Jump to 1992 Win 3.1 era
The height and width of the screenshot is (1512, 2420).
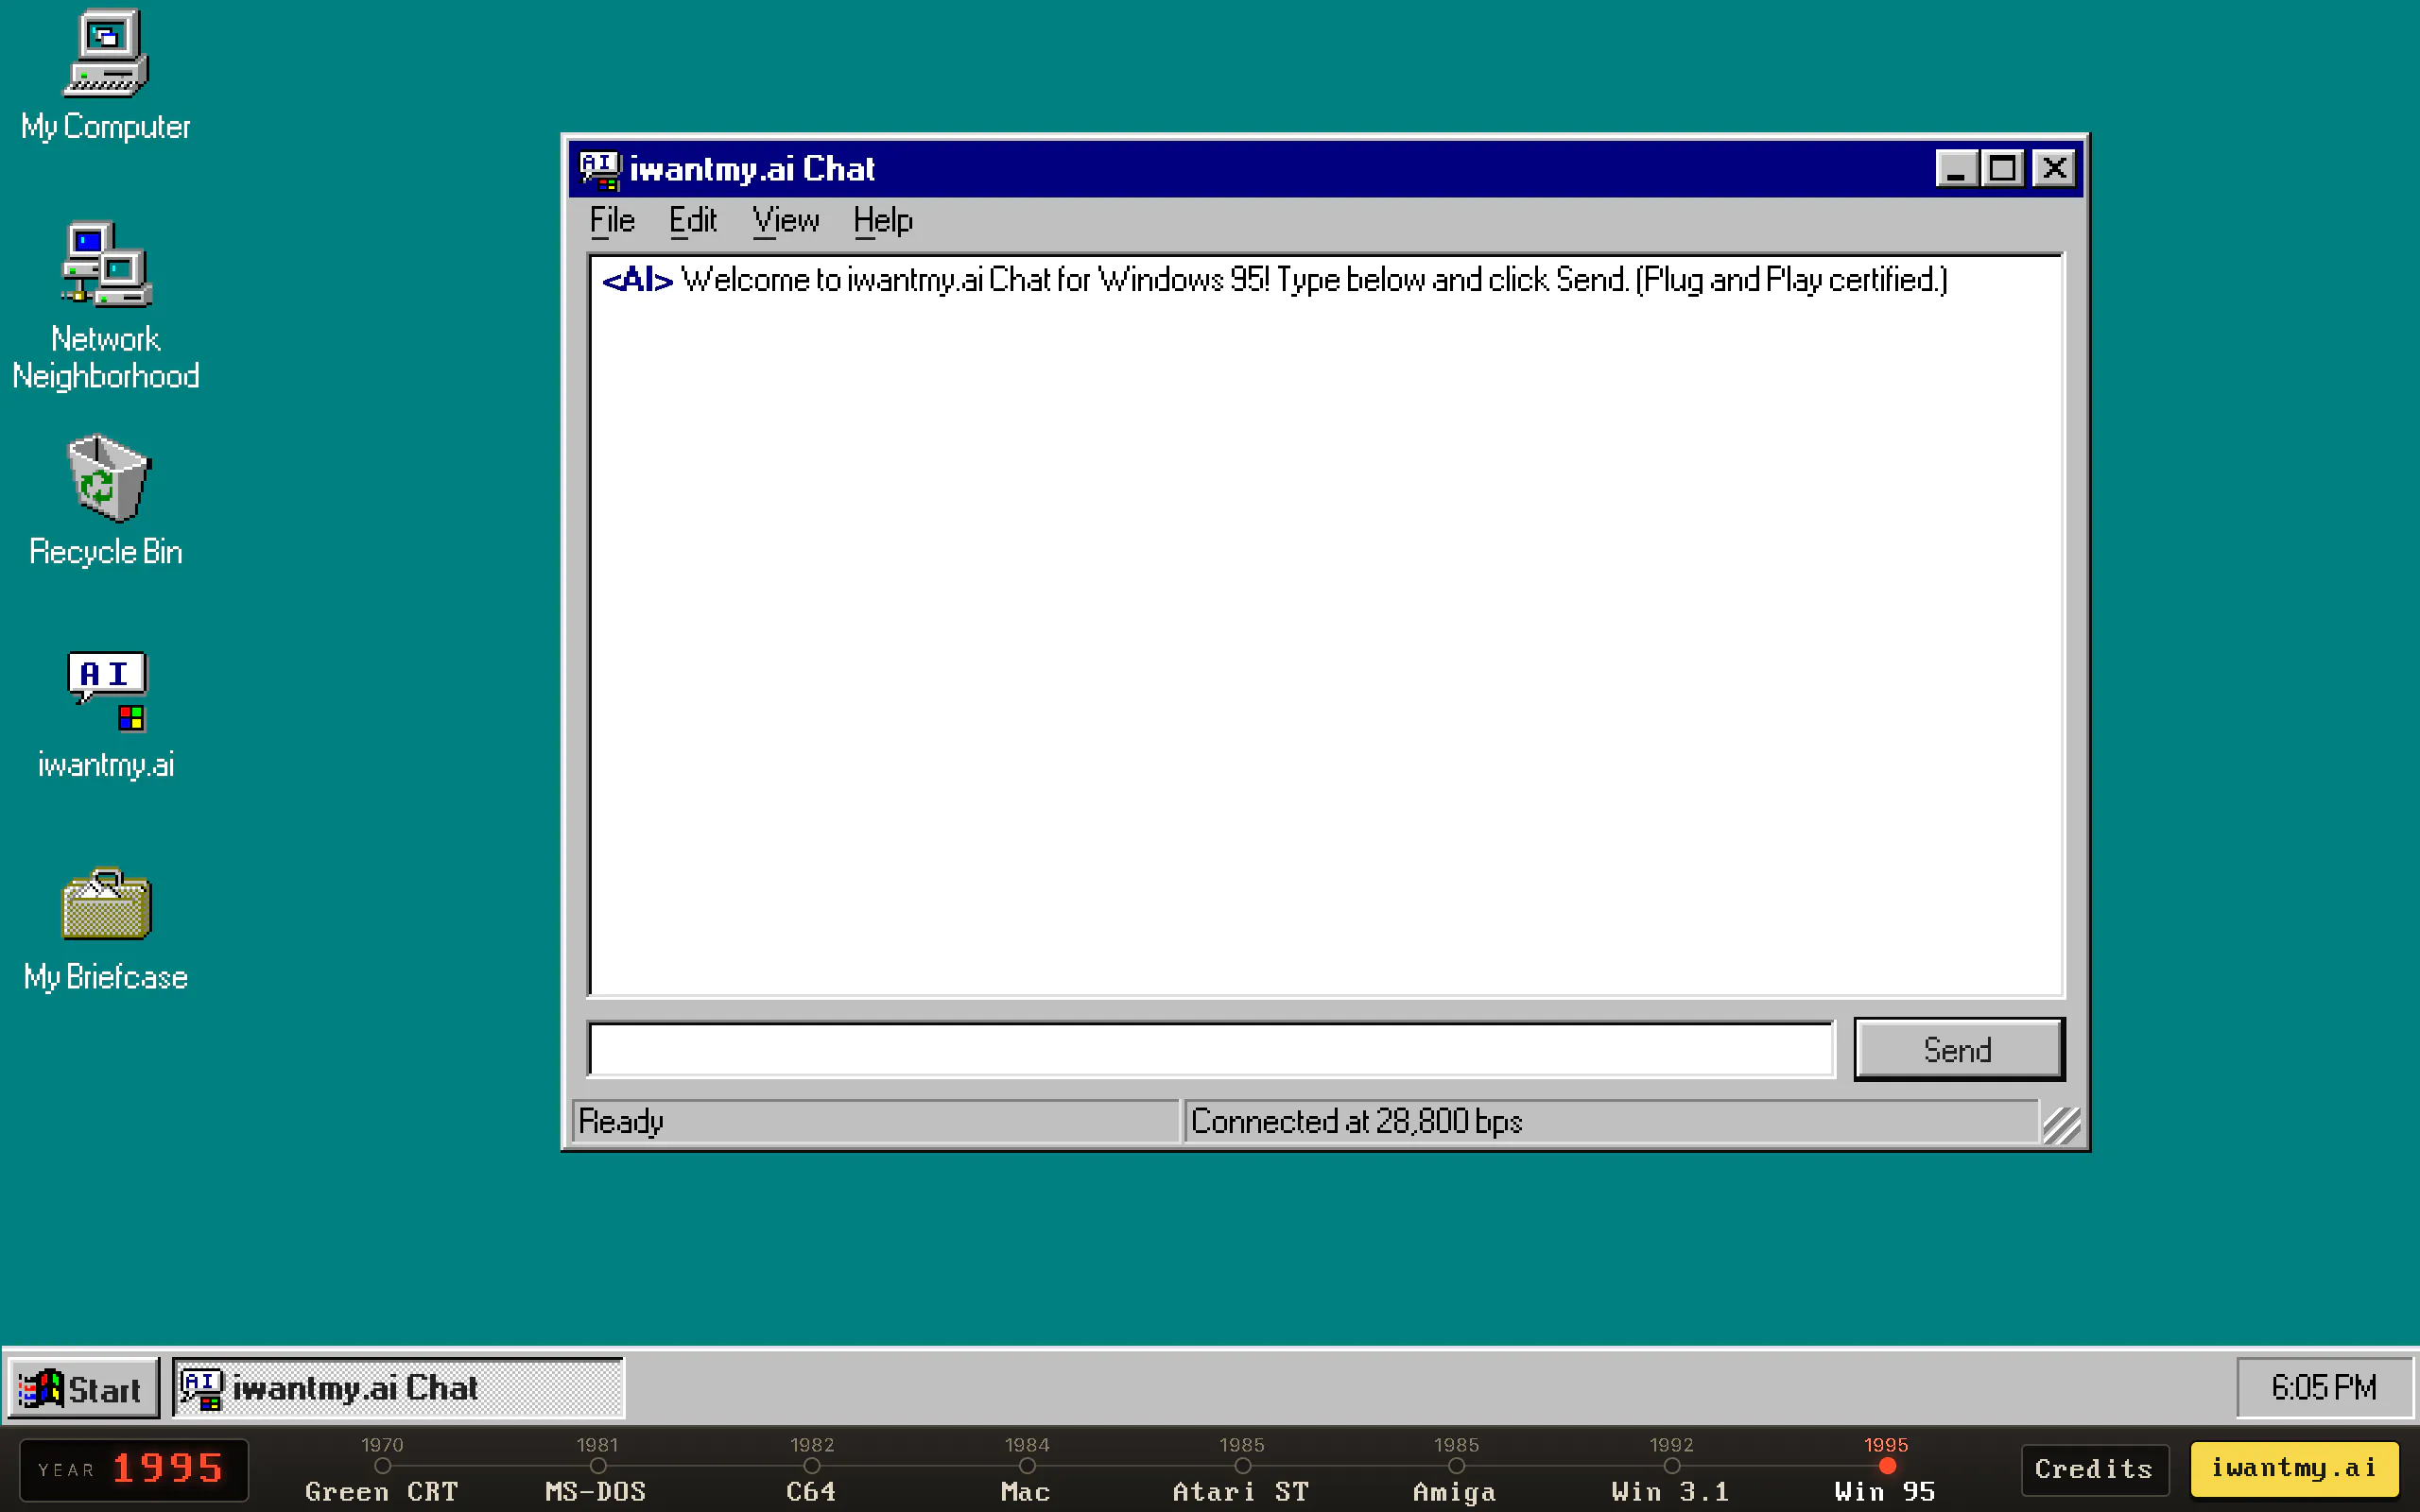[1671, 1468]
